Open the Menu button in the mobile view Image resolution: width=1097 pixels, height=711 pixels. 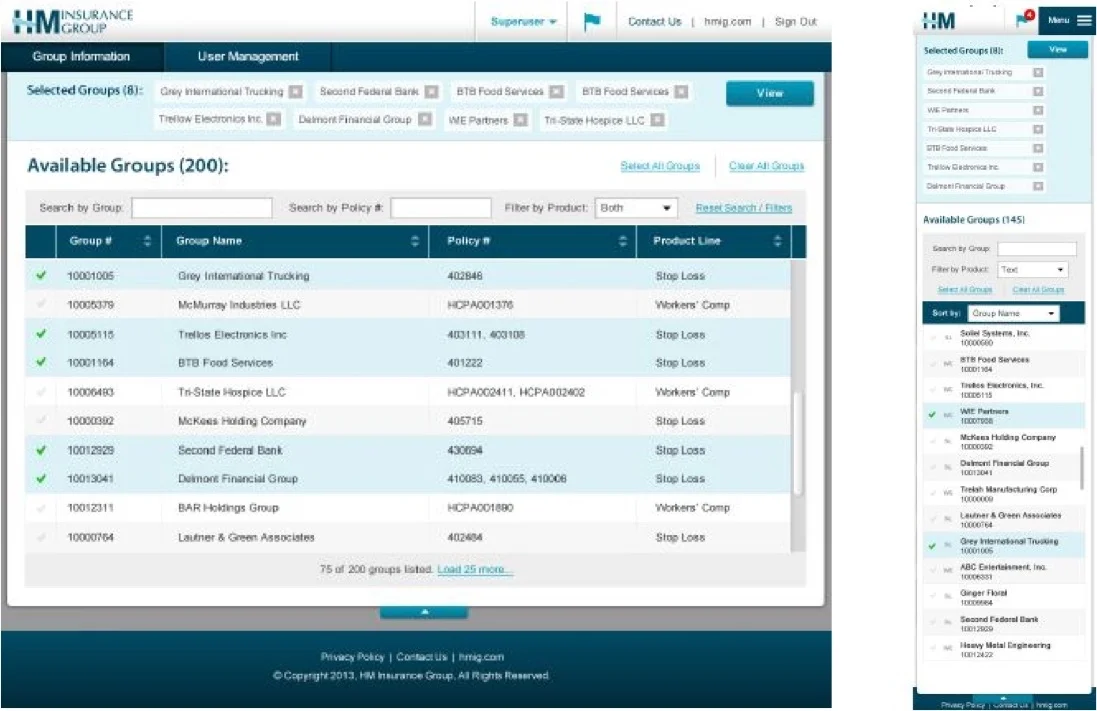(1068, 20)
